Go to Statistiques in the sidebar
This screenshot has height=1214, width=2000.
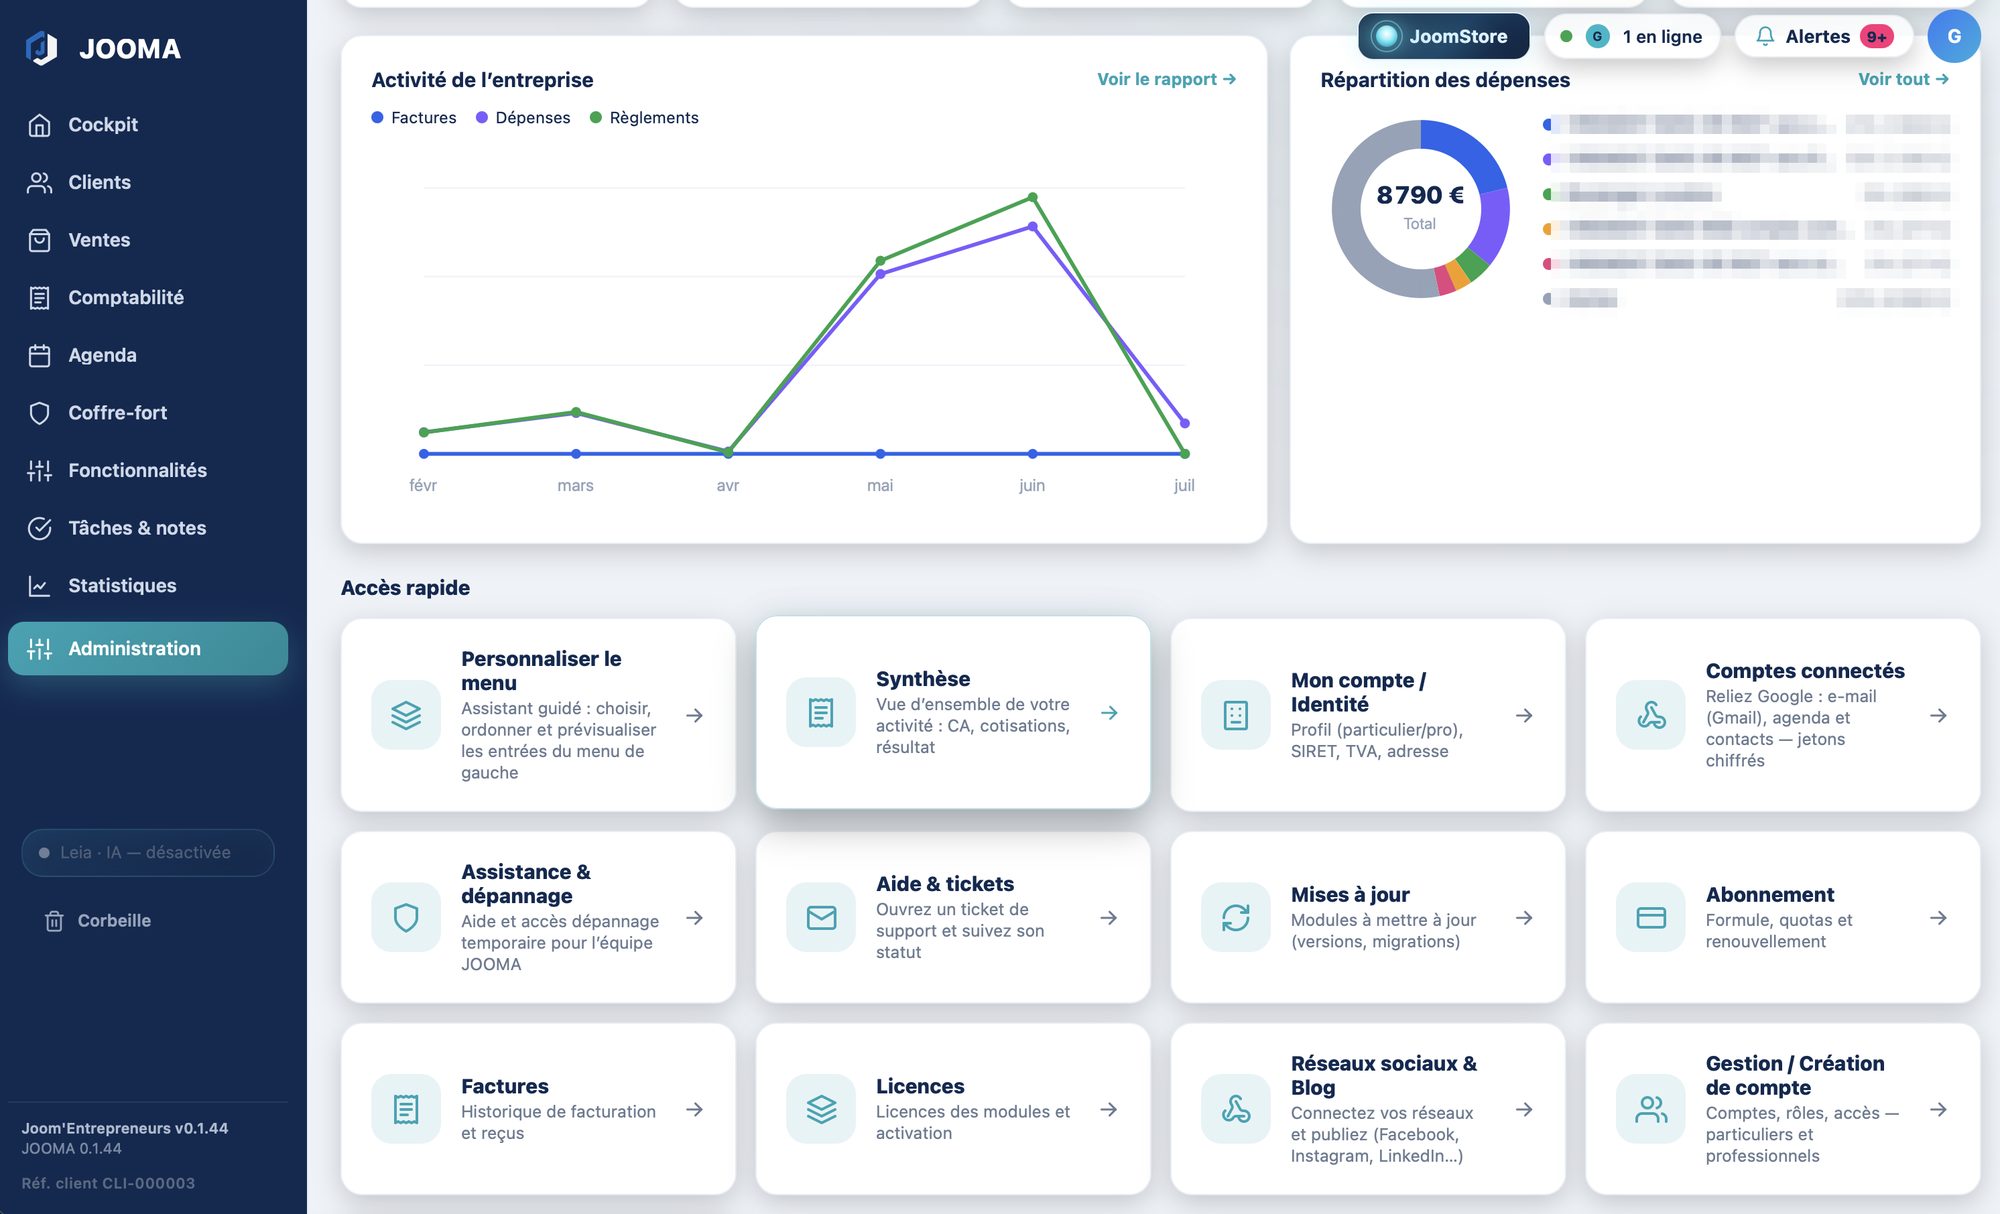pos(148,586)
